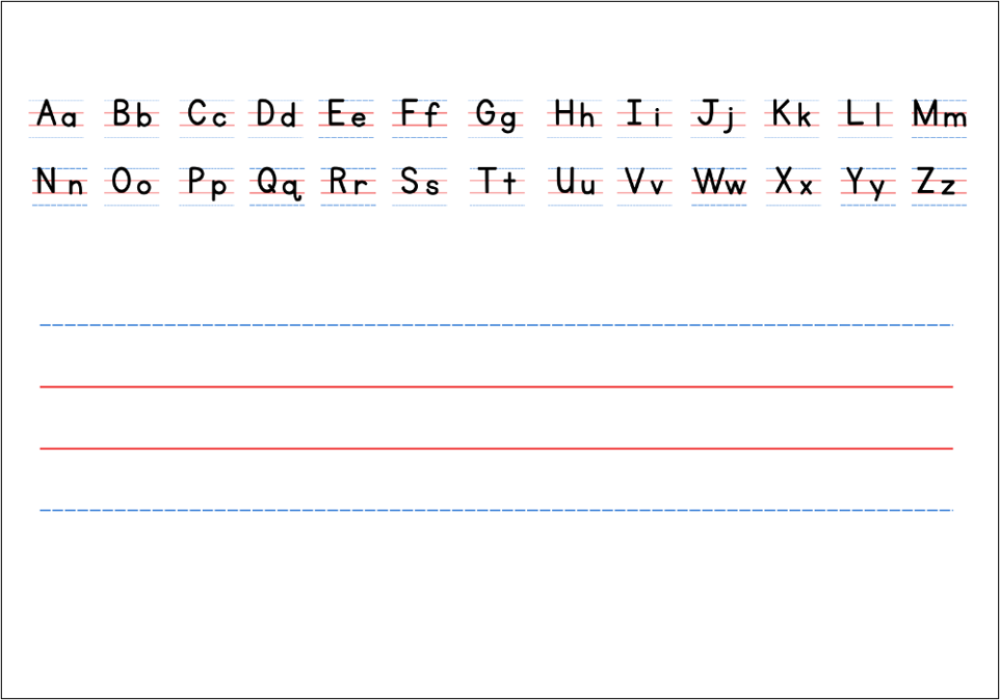
Task: Select the Nn letter pair
Action: pyautogui.click(x=60, y=183)
